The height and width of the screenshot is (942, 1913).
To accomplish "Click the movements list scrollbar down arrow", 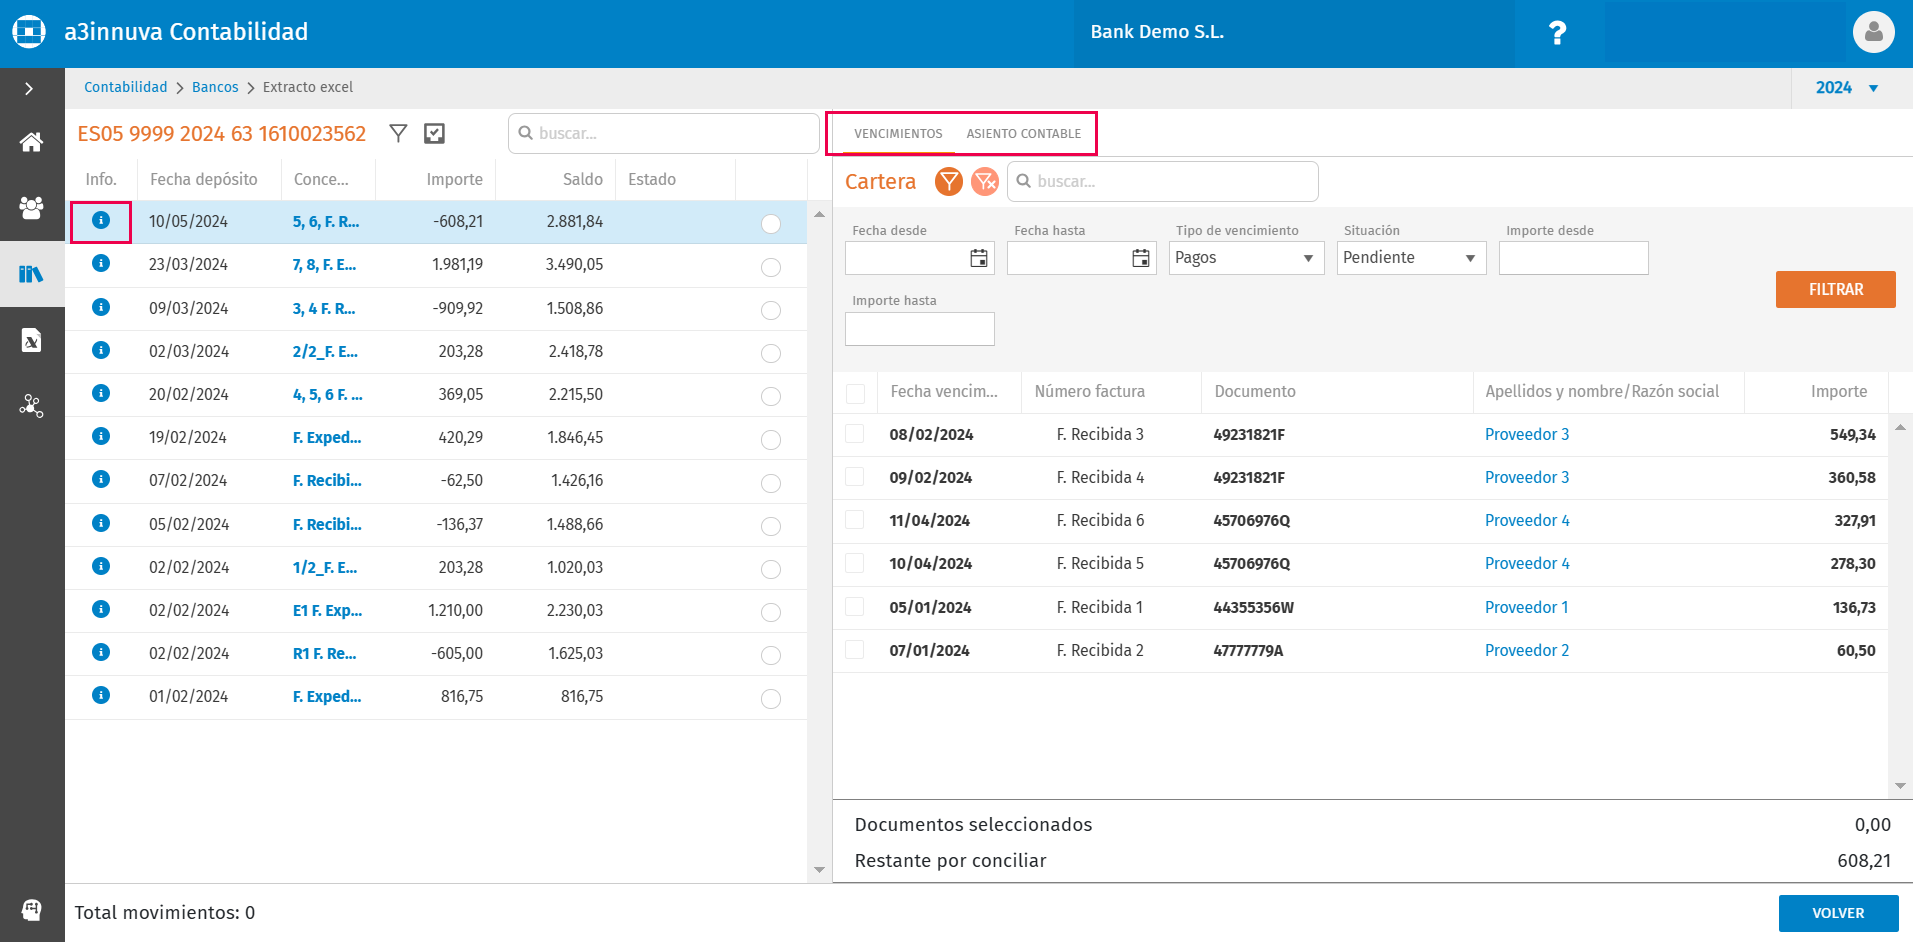I will pyautogui.click(x=819, y=870).
